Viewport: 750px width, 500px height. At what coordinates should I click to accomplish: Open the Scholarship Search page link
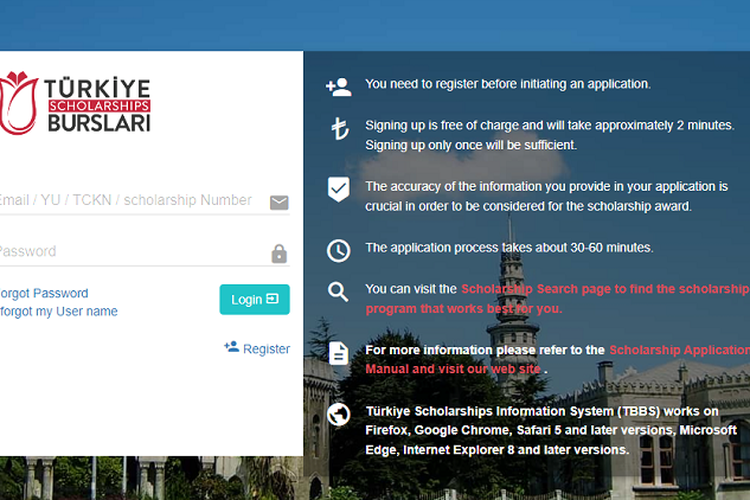point(558,299)
